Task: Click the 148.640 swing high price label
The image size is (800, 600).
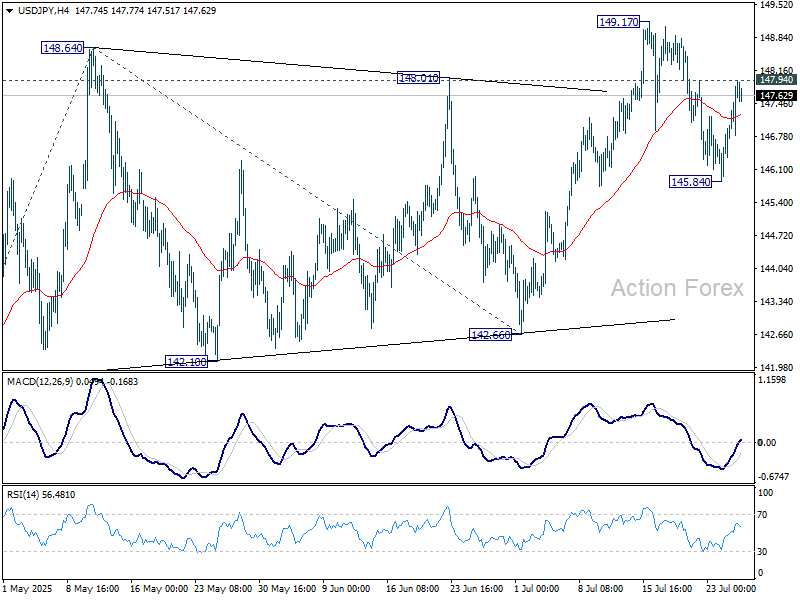Action: [x=60, y=46]
